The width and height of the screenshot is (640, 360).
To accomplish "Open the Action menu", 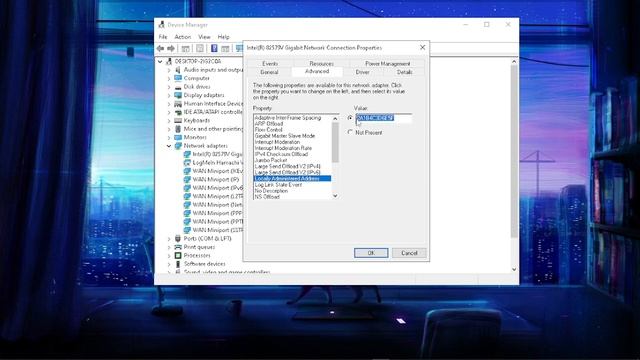I will coord(182,37).
